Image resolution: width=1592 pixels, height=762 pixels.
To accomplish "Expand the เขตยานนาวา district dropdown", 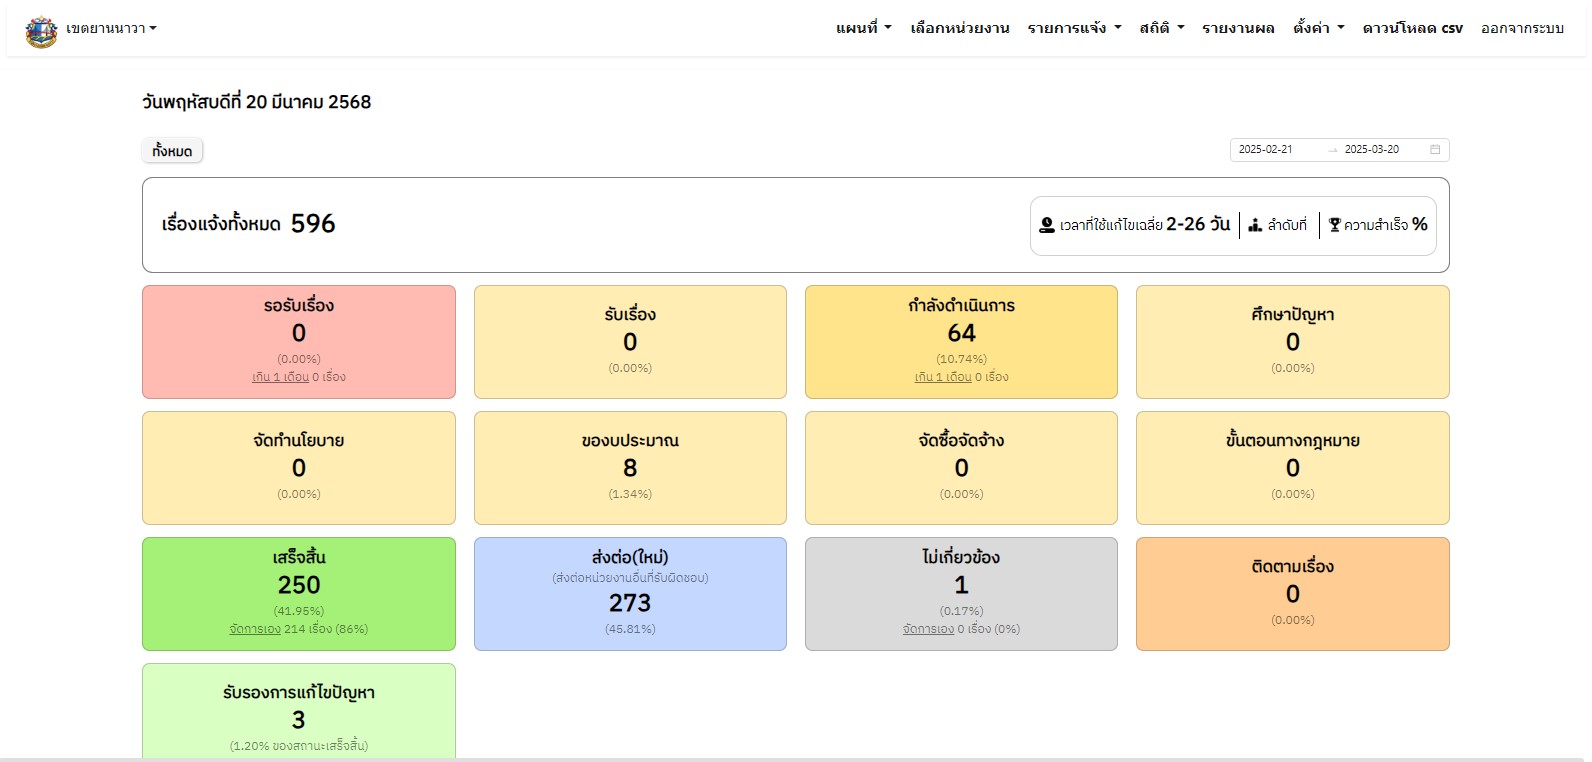I will click(111, 28).
